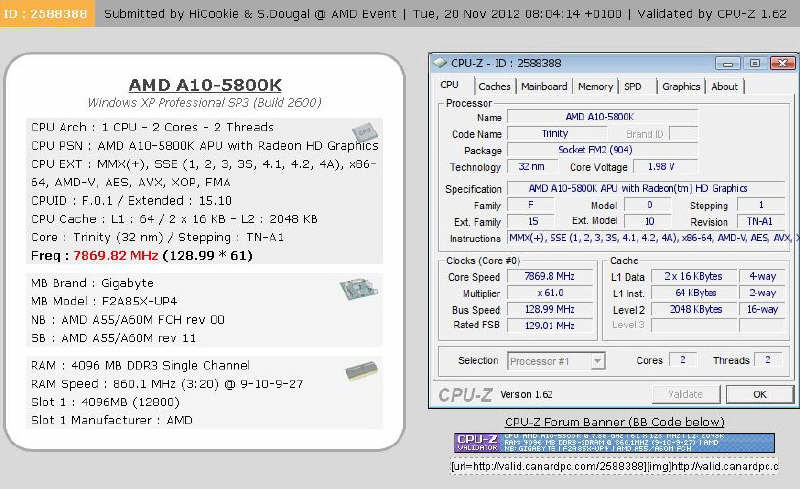Click the Core Speed value 7869.8 MHz
The image size is (800, 489).
tap(550, 276)
